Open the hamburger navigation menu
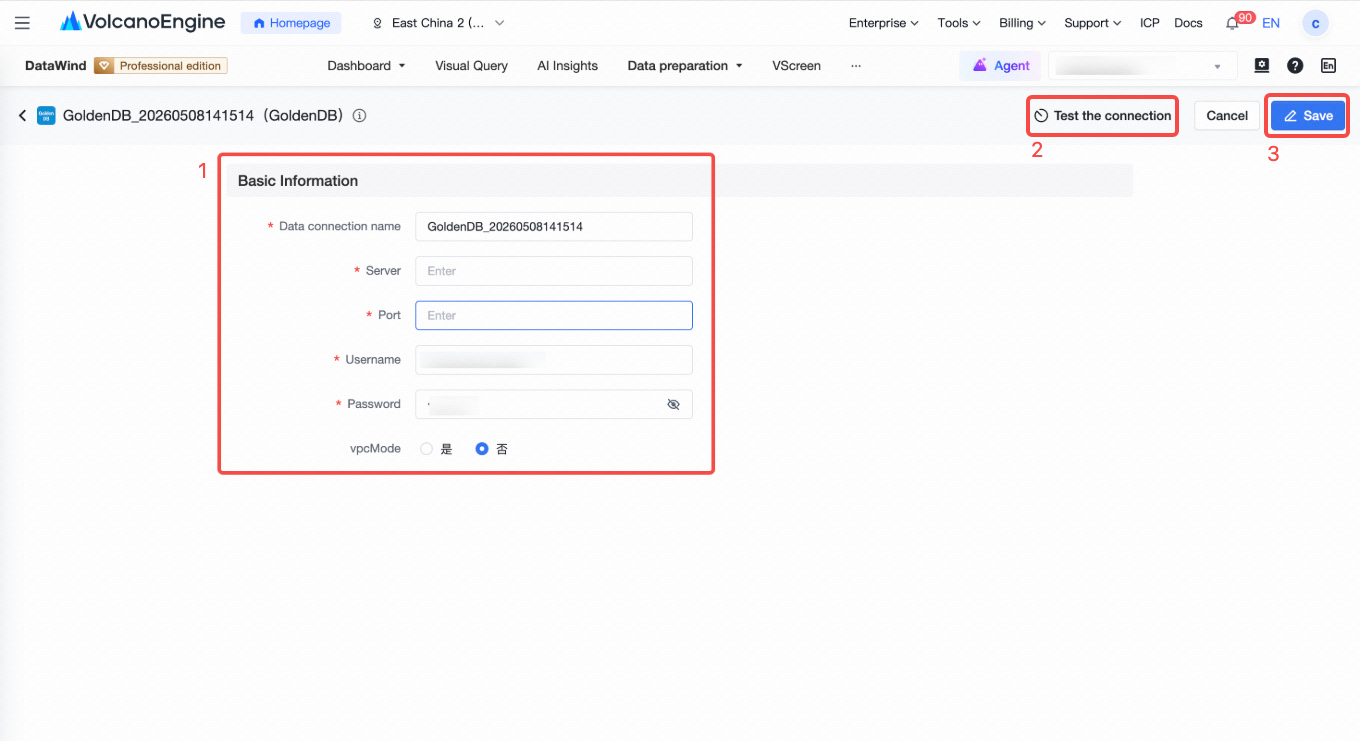 pos(22,23)
